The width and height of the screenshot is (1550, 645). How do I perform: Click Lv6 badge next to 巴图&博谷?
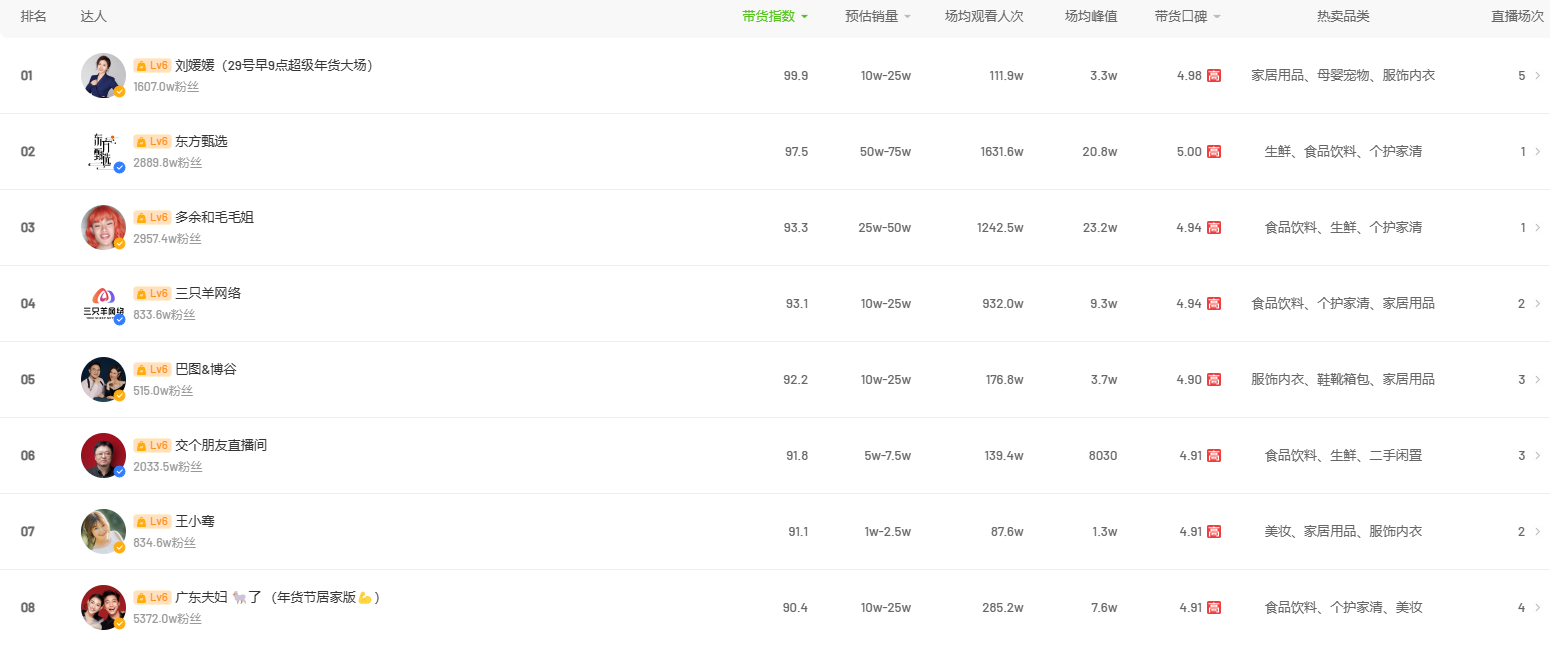pyautogui.click(x=152, y=369)
